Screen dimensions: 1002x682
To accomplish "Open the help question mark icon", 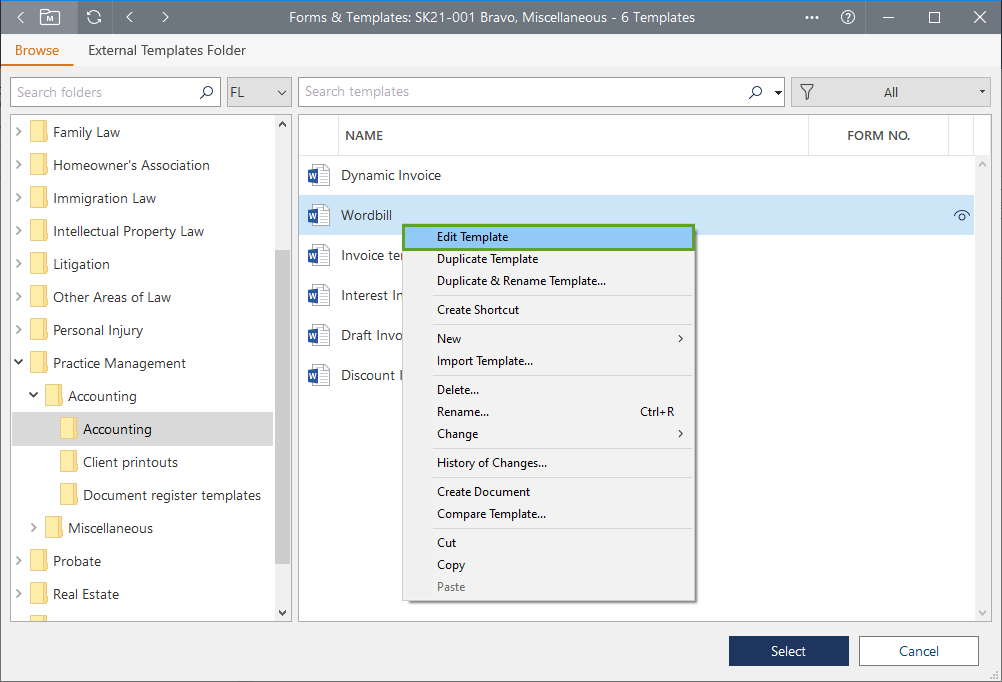I will pyautogui.click(x=848, y=17).
